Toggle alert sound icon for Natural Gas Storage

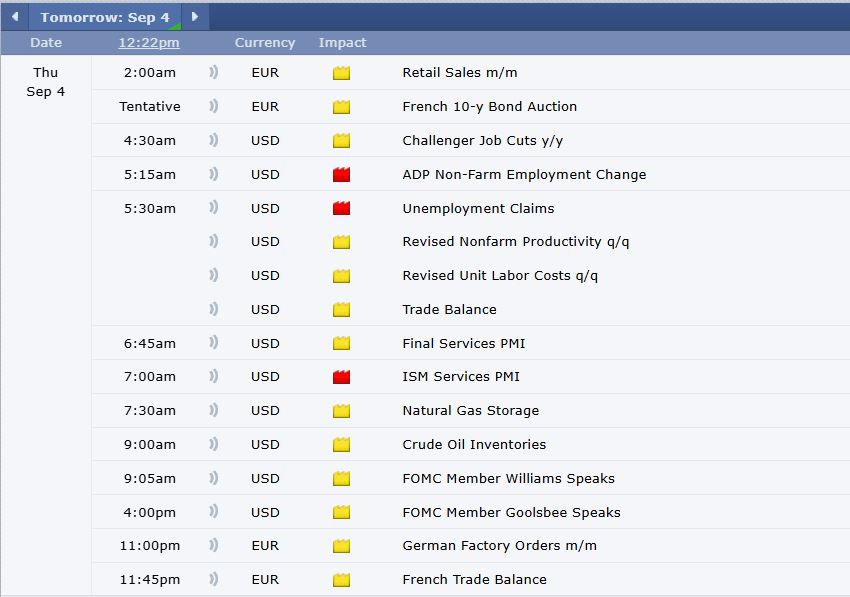point(214,410)
